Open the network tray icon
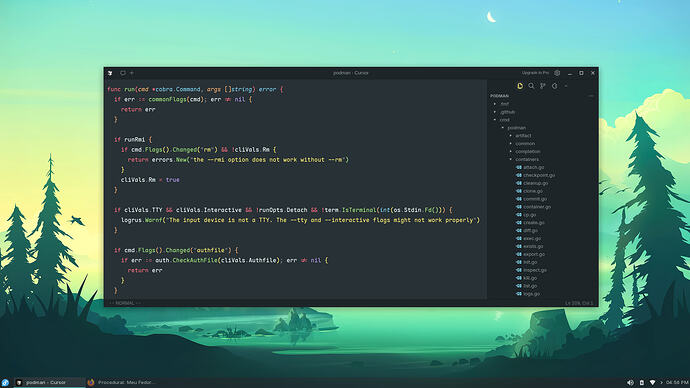 [x=653, y=383]
